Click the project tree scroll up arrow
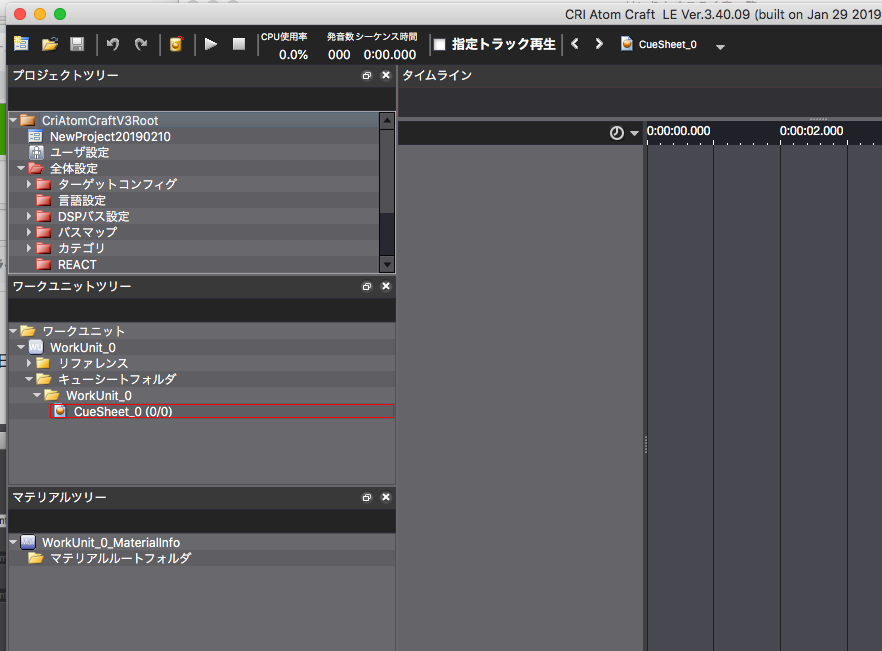The height and width of the screenshot is (651, 882). coord(387,121)
